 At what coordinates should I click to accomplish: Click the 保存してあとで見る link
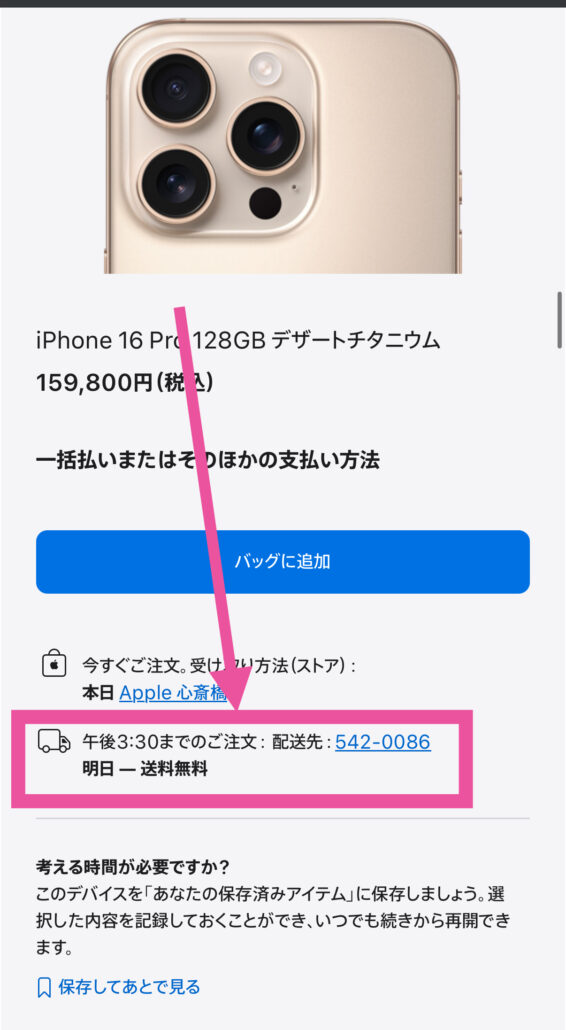129,987
